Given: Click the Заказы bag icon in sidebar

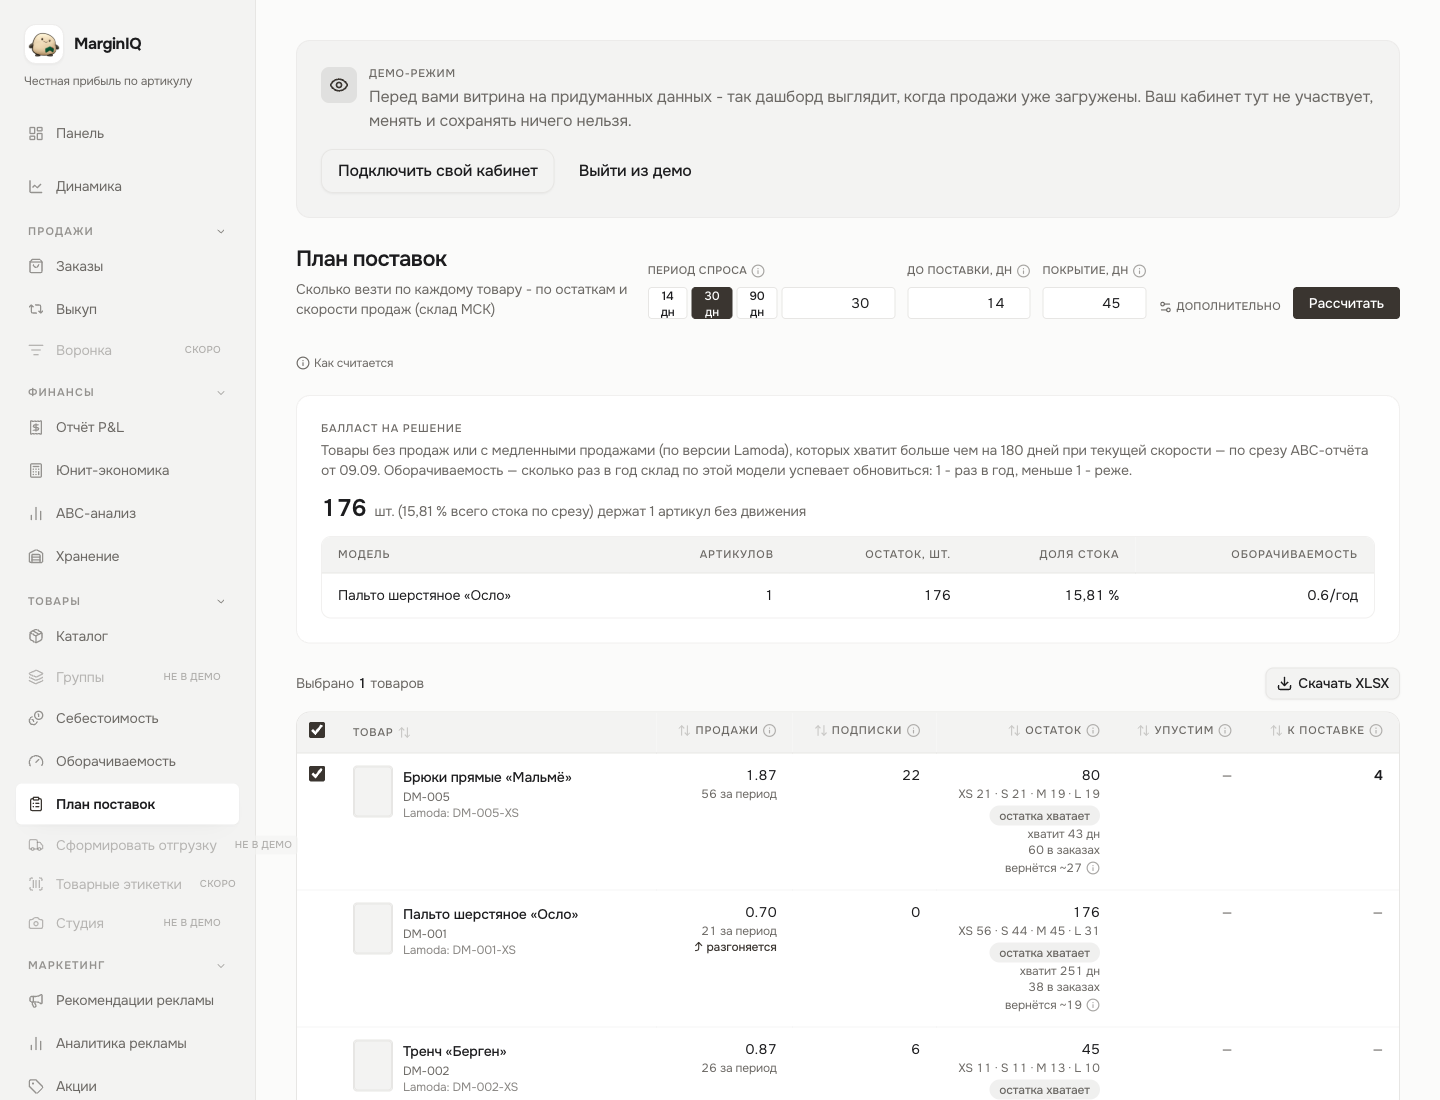Looking at the screenshot, I should (36, 267).
